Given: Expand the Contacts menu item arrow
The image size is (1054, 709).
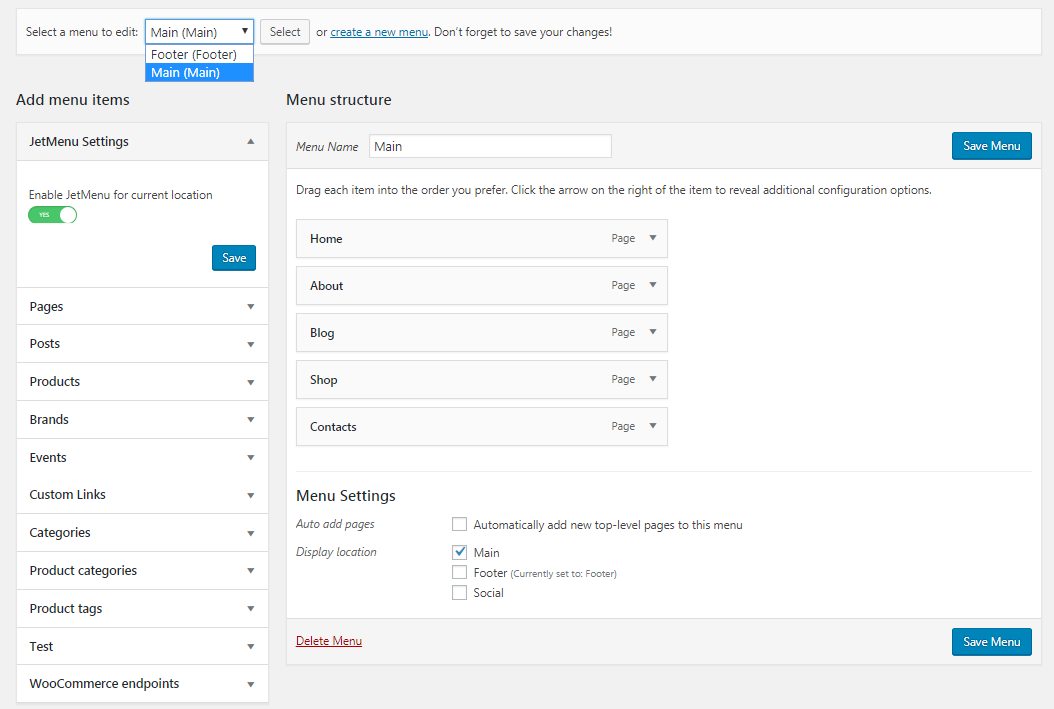Looking at the screenshot, I should pyautogui.click(x=653, y=426).
